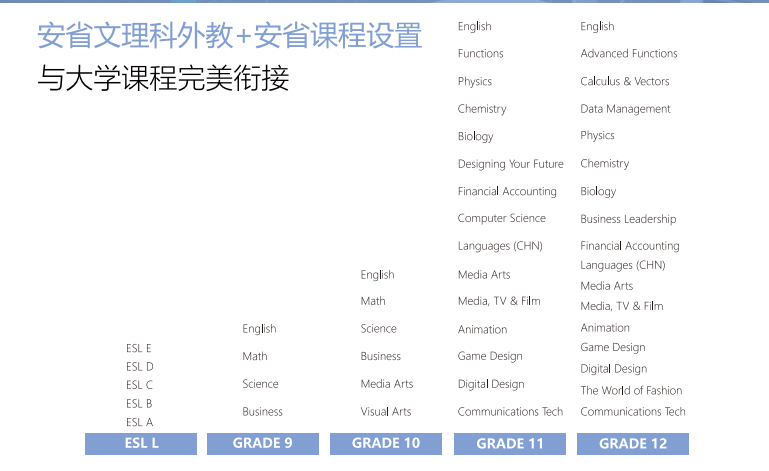Click the GRADE 11 label box
This screenshot has height=471, width=769.
[x=510, y=444]
